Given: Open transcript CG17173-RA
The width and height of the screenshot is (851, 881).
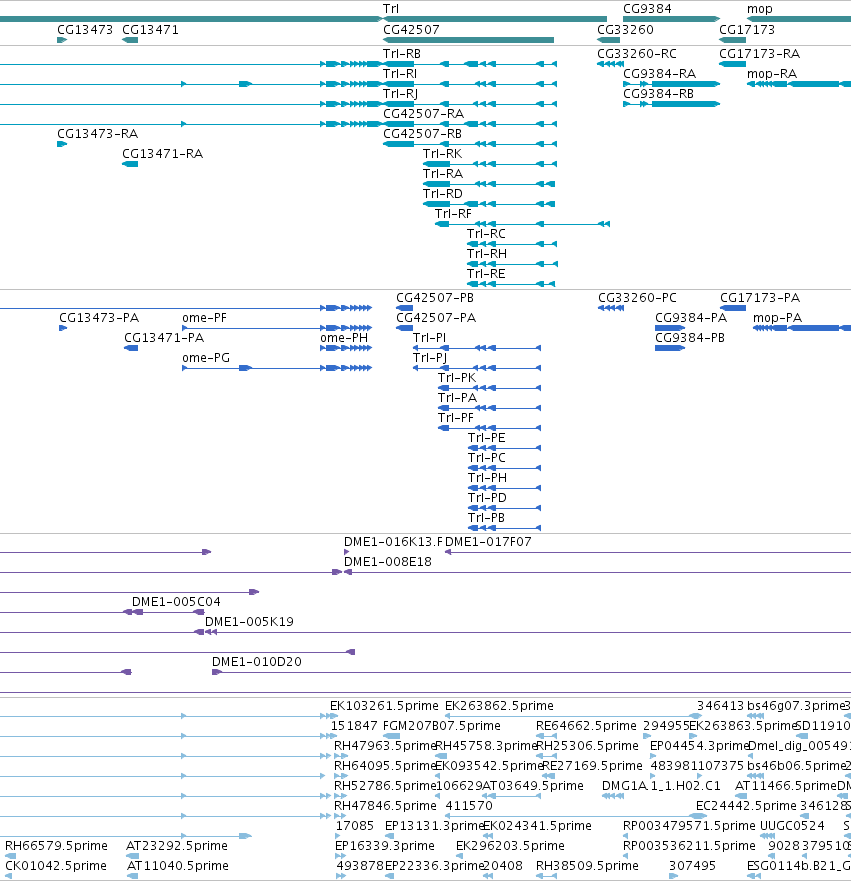Looking at the screenshot, I should tap(759, 53).
